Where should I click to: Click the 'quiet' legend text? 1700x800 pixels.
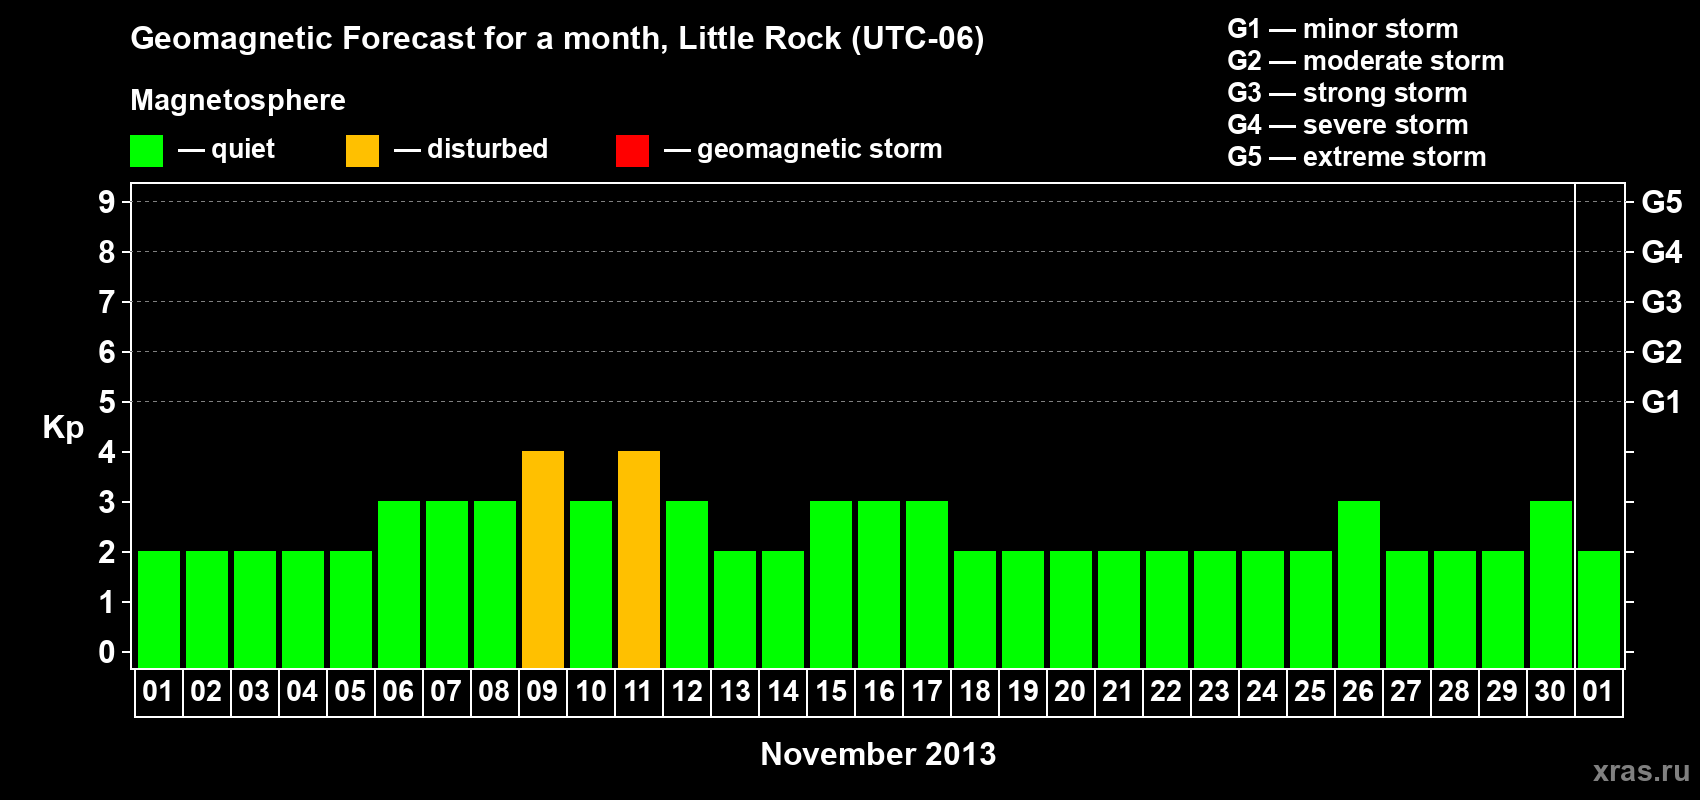243,150
